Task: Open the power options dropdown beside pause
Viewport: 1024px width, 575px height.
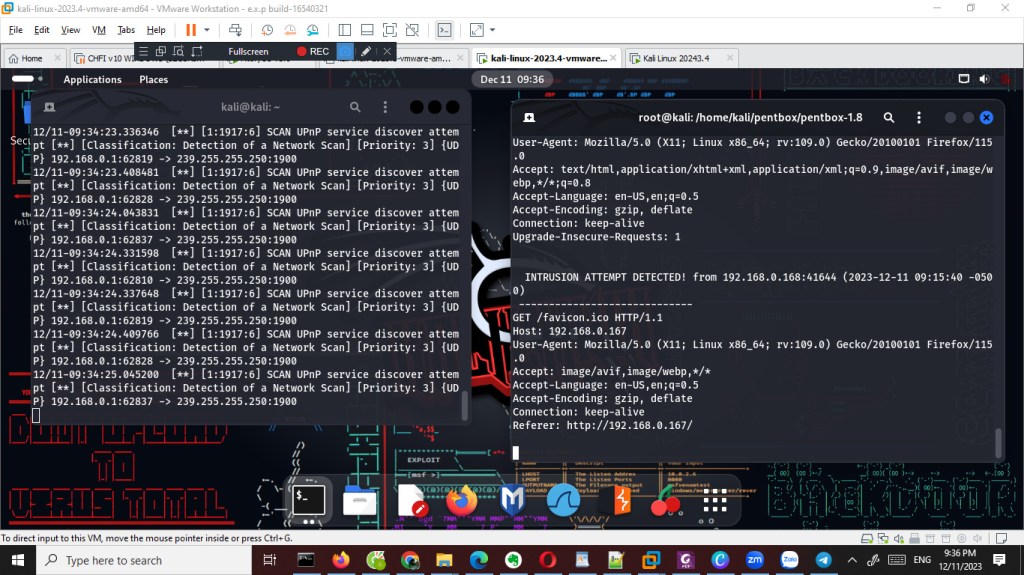Action: (207, 30)
